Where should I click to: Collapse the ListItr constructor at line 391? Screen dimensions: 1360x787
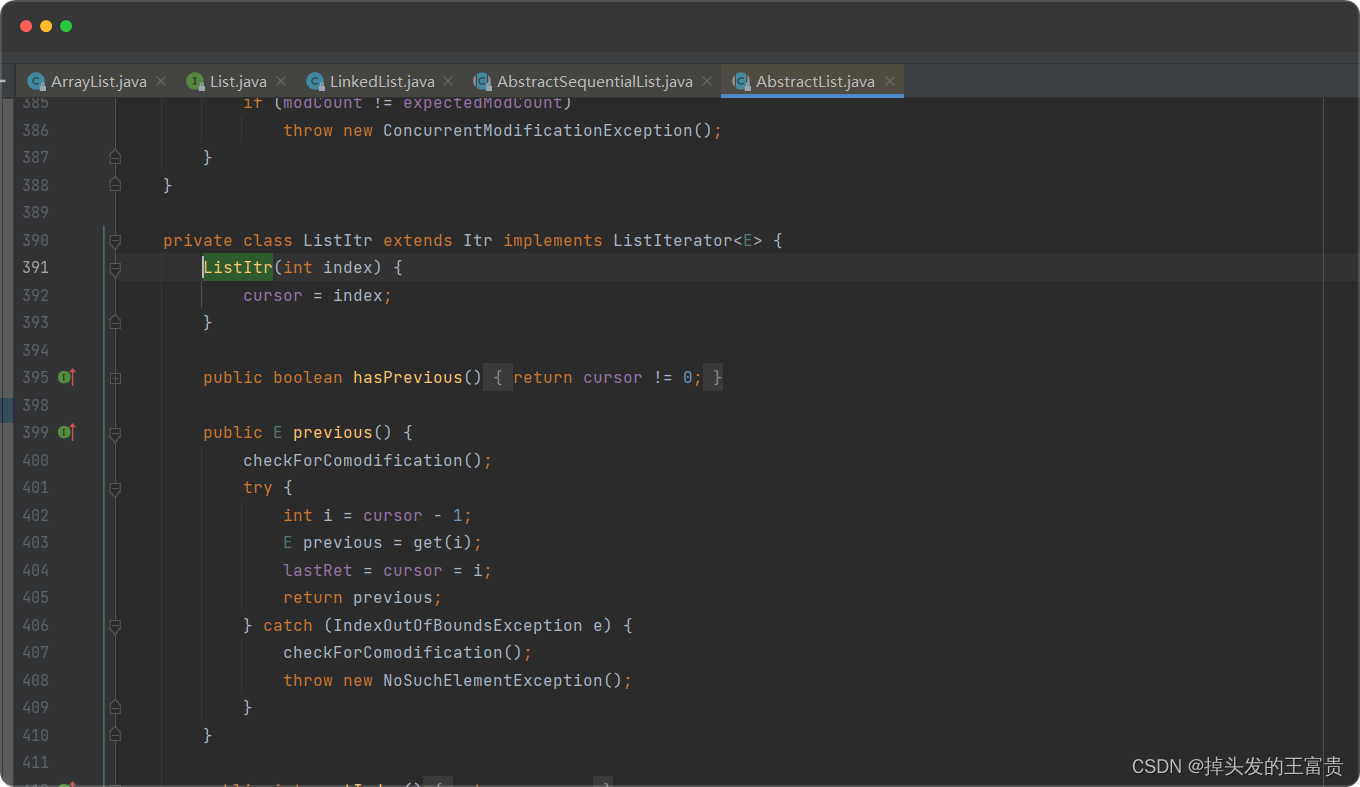click(x=115, y=269)
